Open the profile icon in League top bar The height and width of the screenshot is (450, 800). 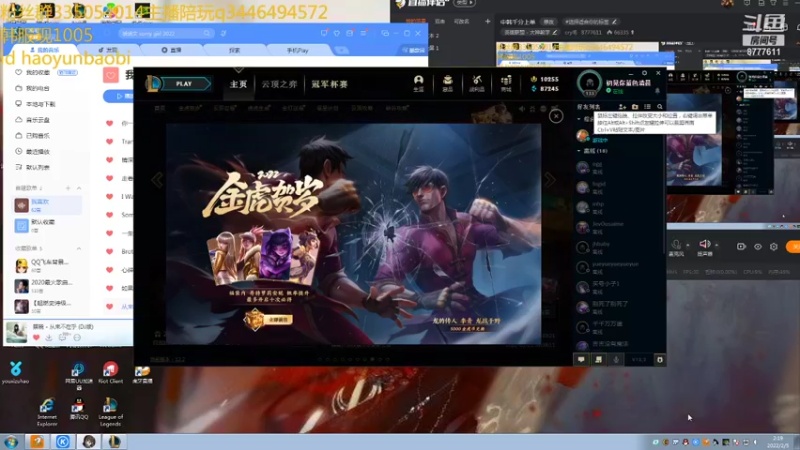pos(418,83)
